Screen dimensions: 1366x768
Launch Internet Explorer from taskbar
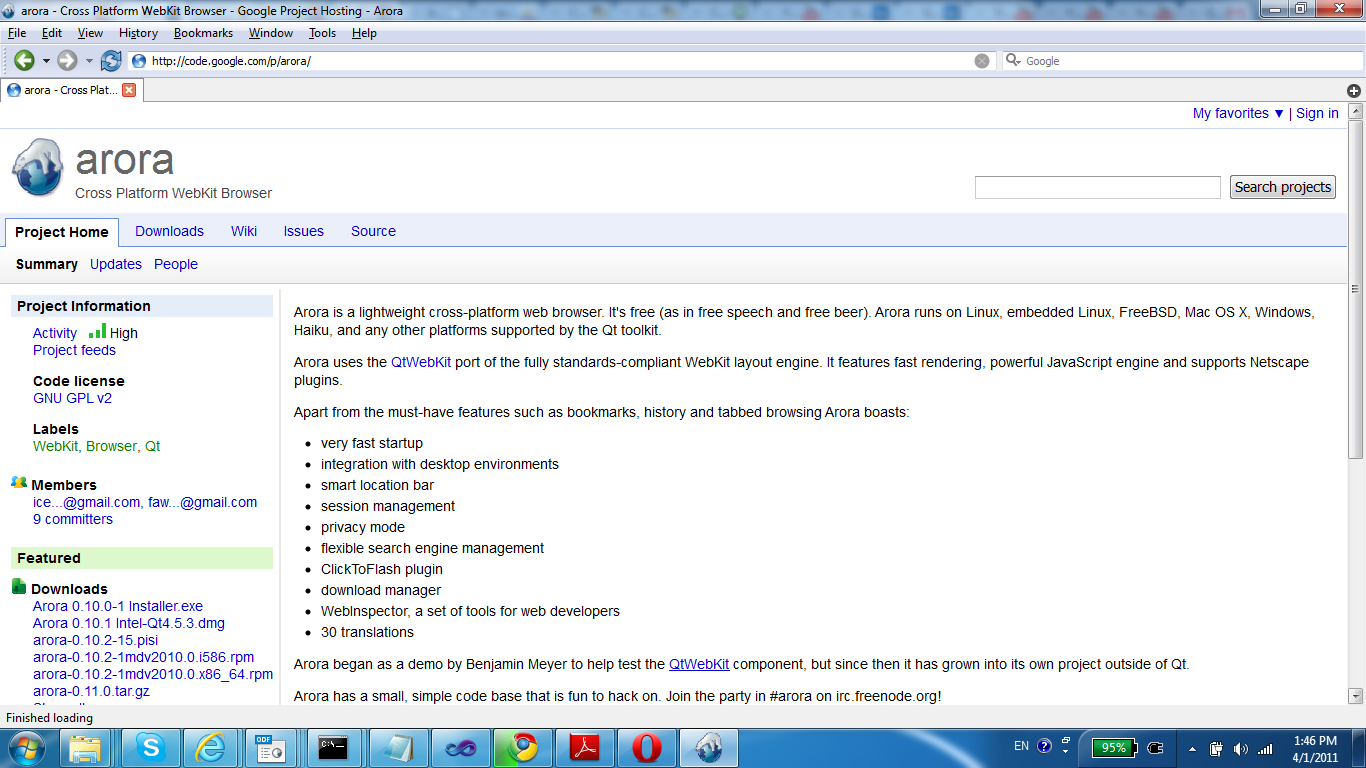(x=210, y=747)
